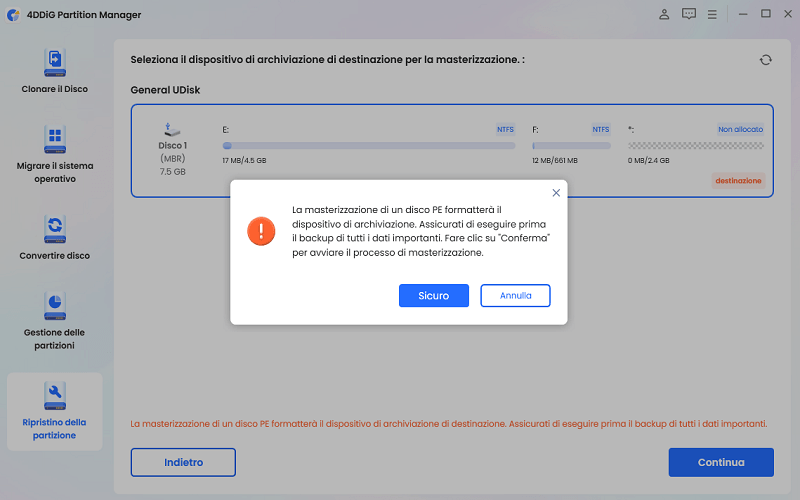Click the Non allocato tag
Screen dimensions: 800x500
pos(740,130)
